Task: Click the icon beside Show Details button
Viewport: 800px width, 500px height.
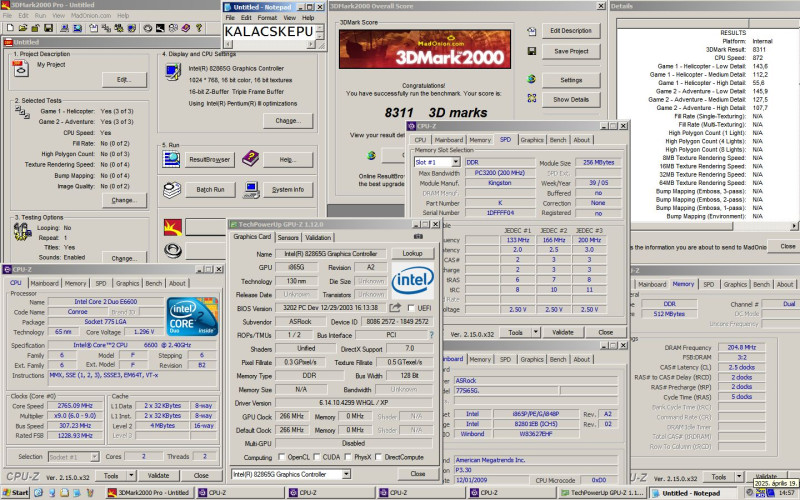Action: click(532, 98)
